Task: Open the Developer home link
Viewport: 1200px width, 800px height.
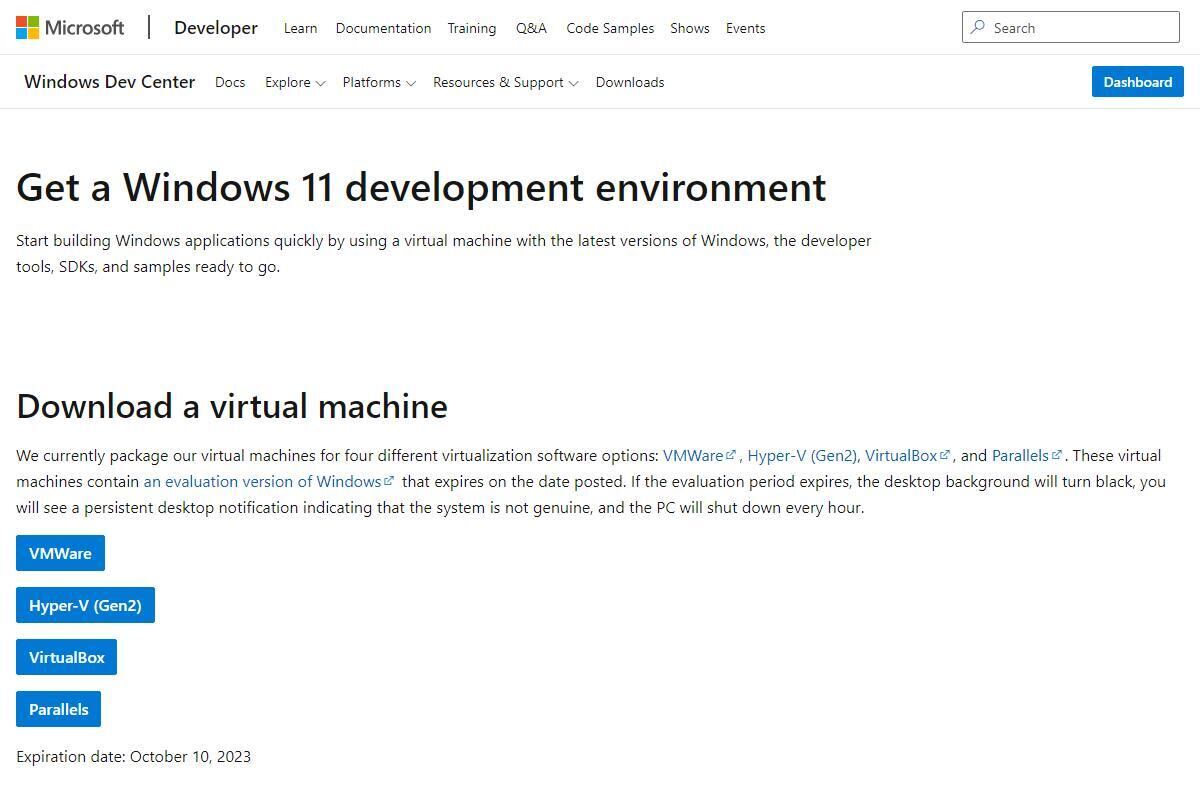Action: pos(216,27)
